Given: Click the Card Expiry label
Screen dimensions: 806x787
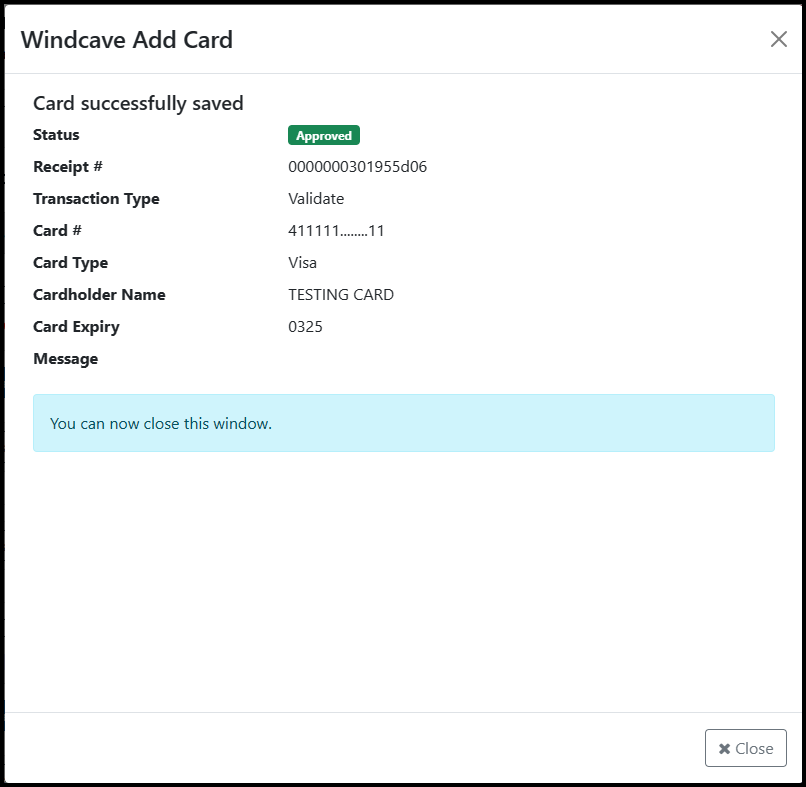Looking at the screenshot, I should point(76,327).
